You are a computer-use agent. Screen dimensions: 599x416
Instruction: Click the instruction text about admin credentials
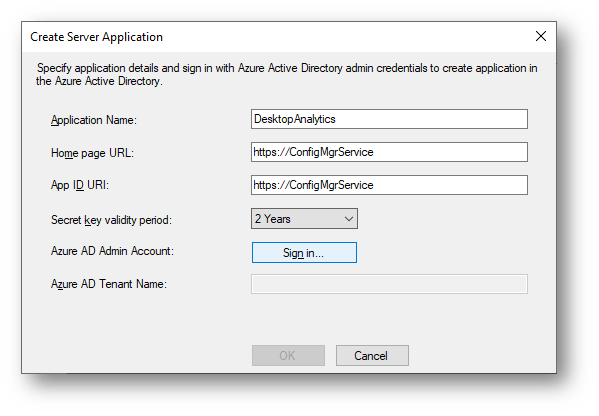tap(287, 74)
